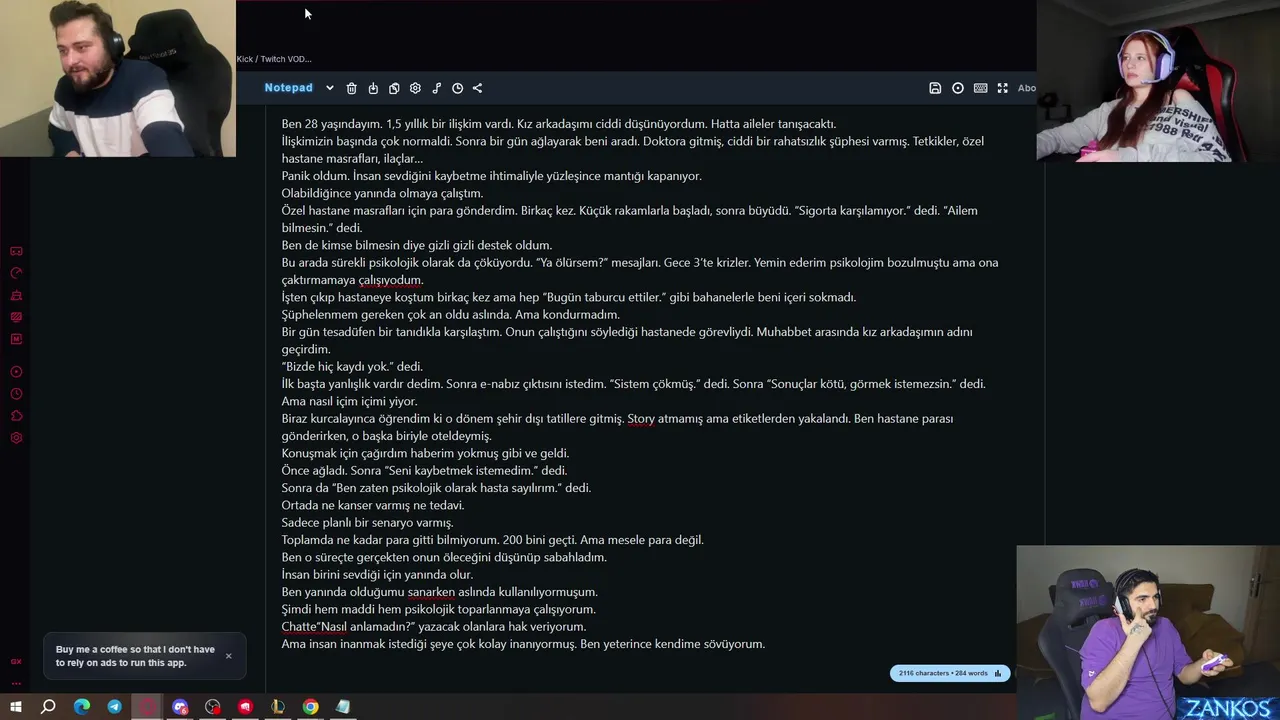Open the VR goggles icon in Opera sidebar
The height and width of the screenshot is (720, 1280).
coord(16,251)
